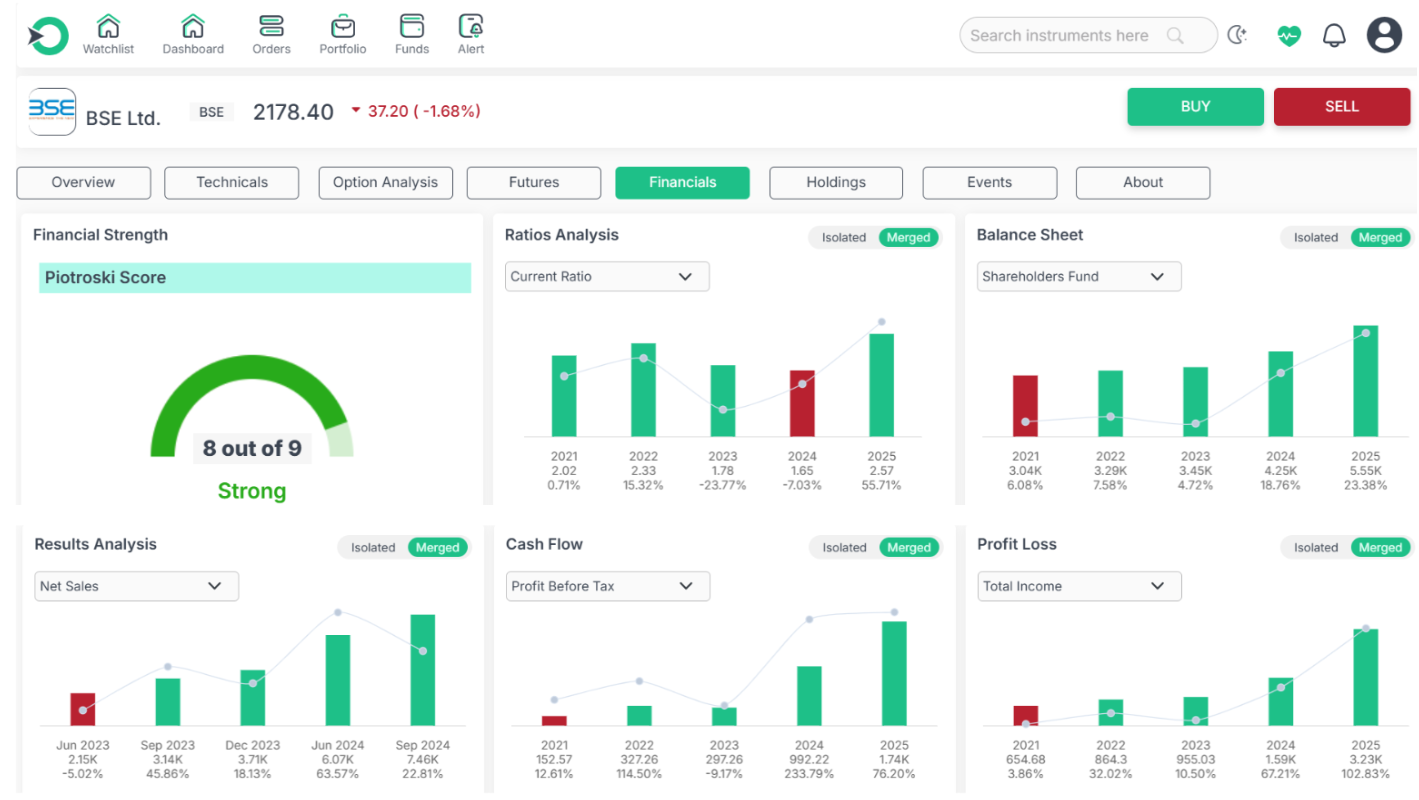The height and width of the screenshot is (800, 1419).
Task: Open Portfolio briefcase icon
Action: click(343, 26)
